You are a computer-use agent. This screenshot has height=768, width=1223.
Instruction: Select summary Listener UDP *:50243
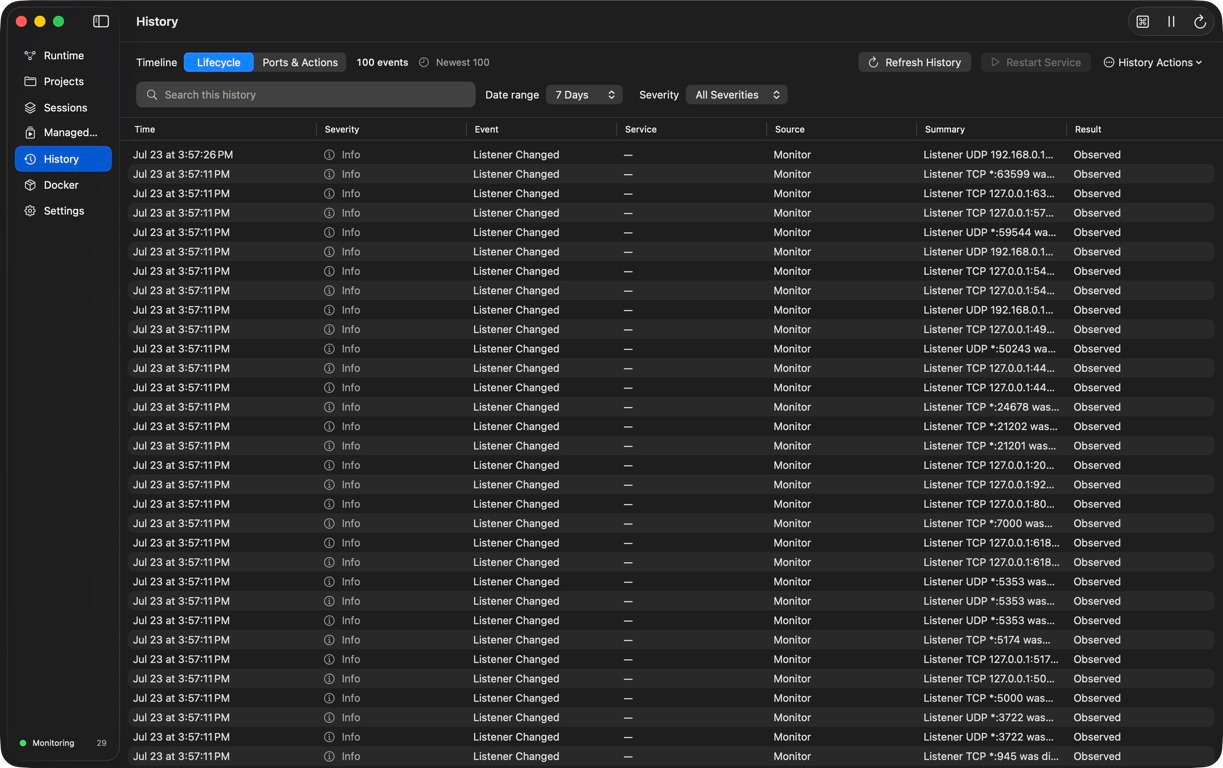(x=989, y=349)
